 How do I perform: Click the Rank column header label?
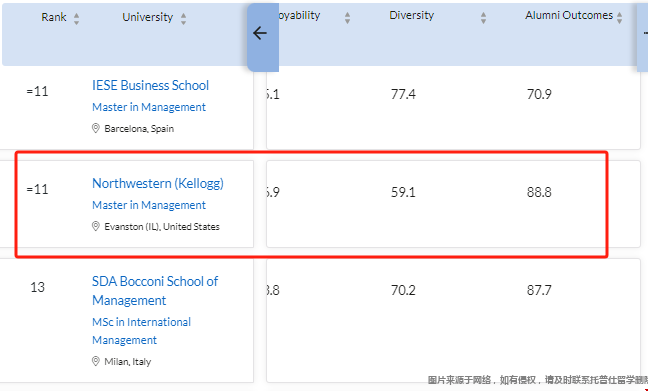click(54, 17)
